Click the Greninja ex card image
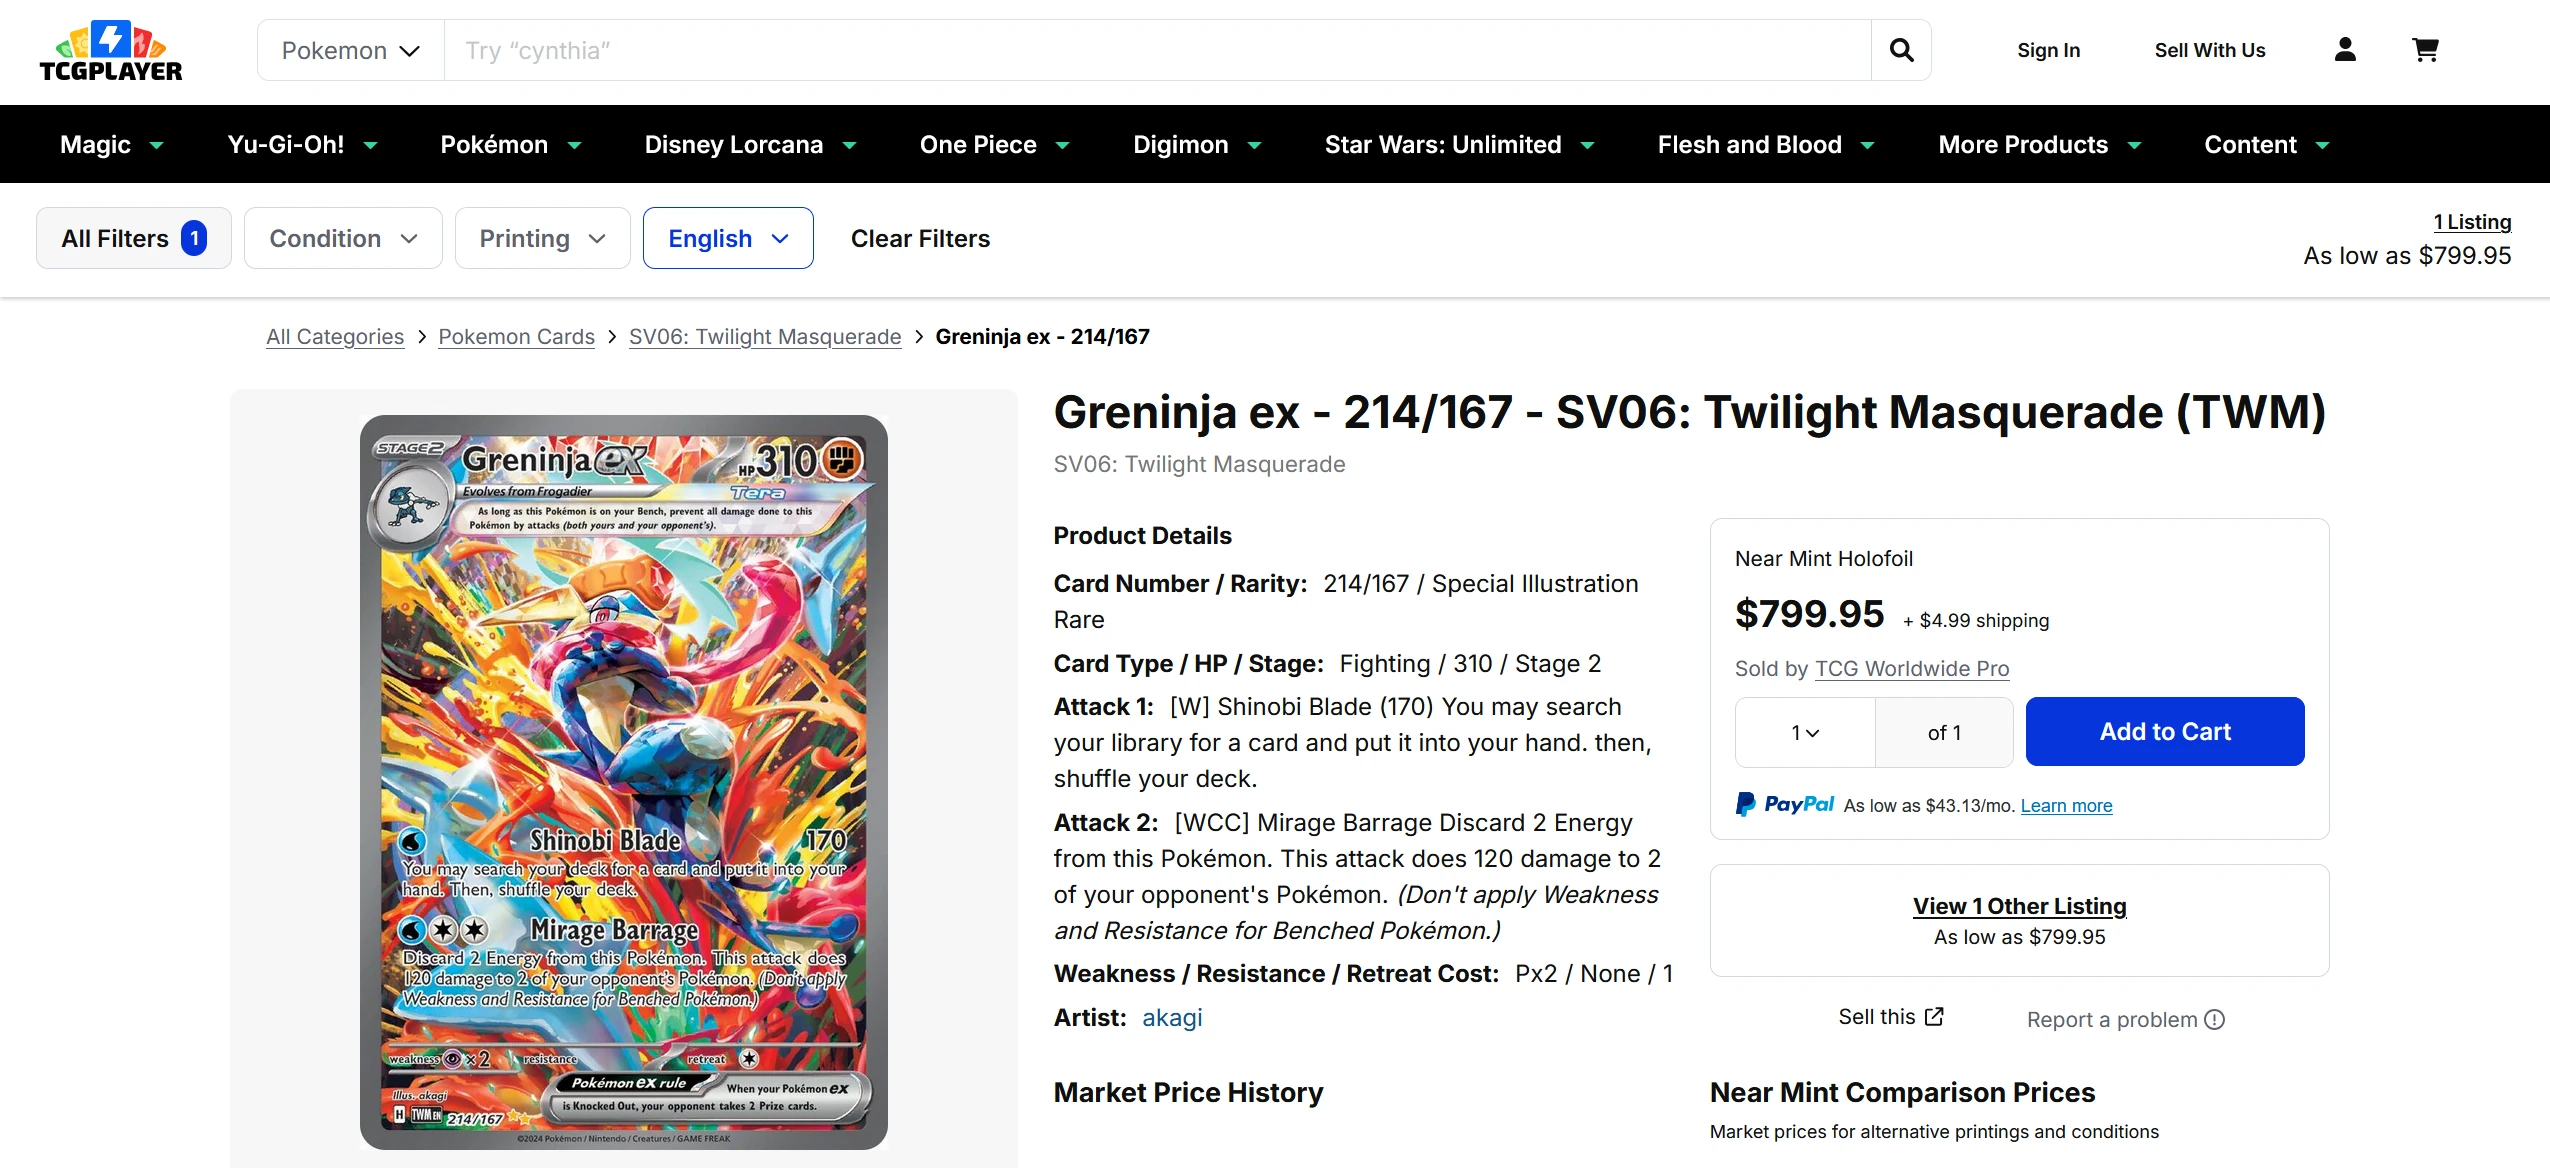Viewport: 2550px width, 1168px height. (x=623, y=781)
